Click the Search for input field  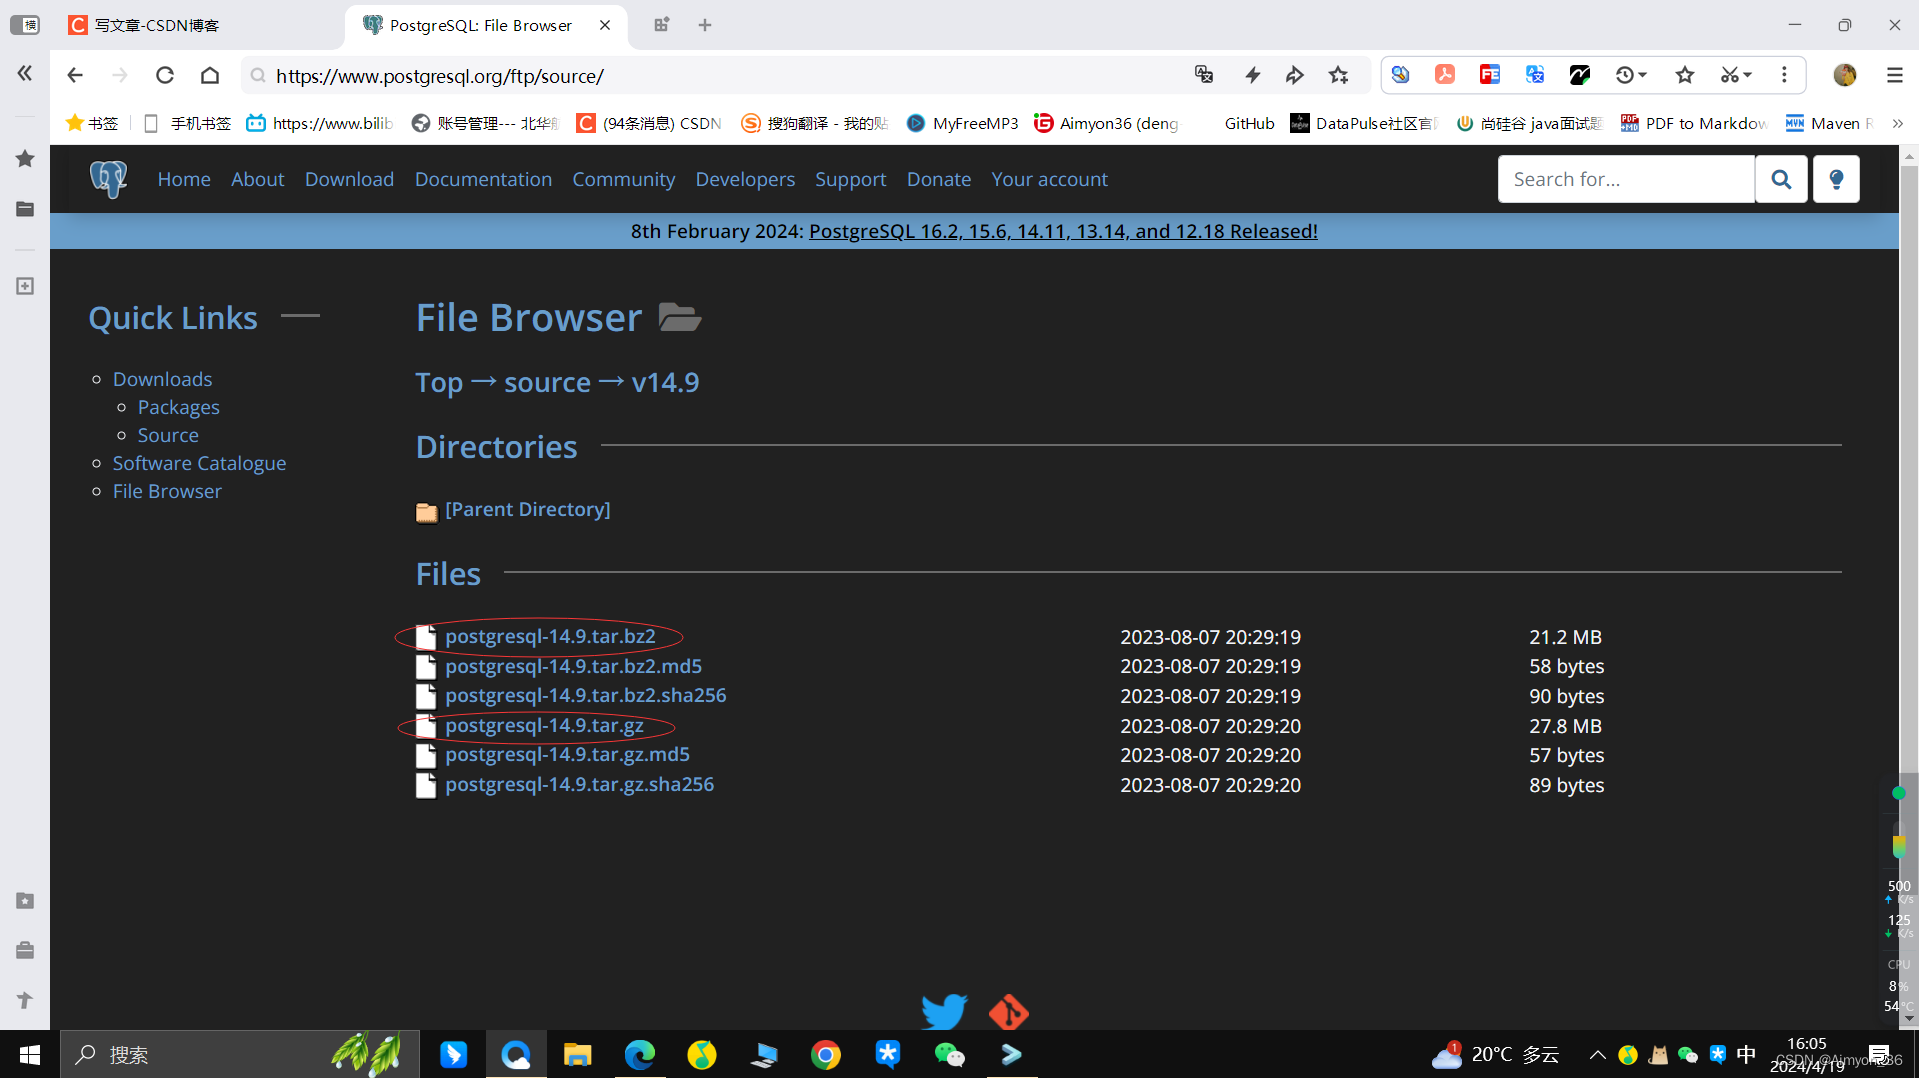(1626, 179)
